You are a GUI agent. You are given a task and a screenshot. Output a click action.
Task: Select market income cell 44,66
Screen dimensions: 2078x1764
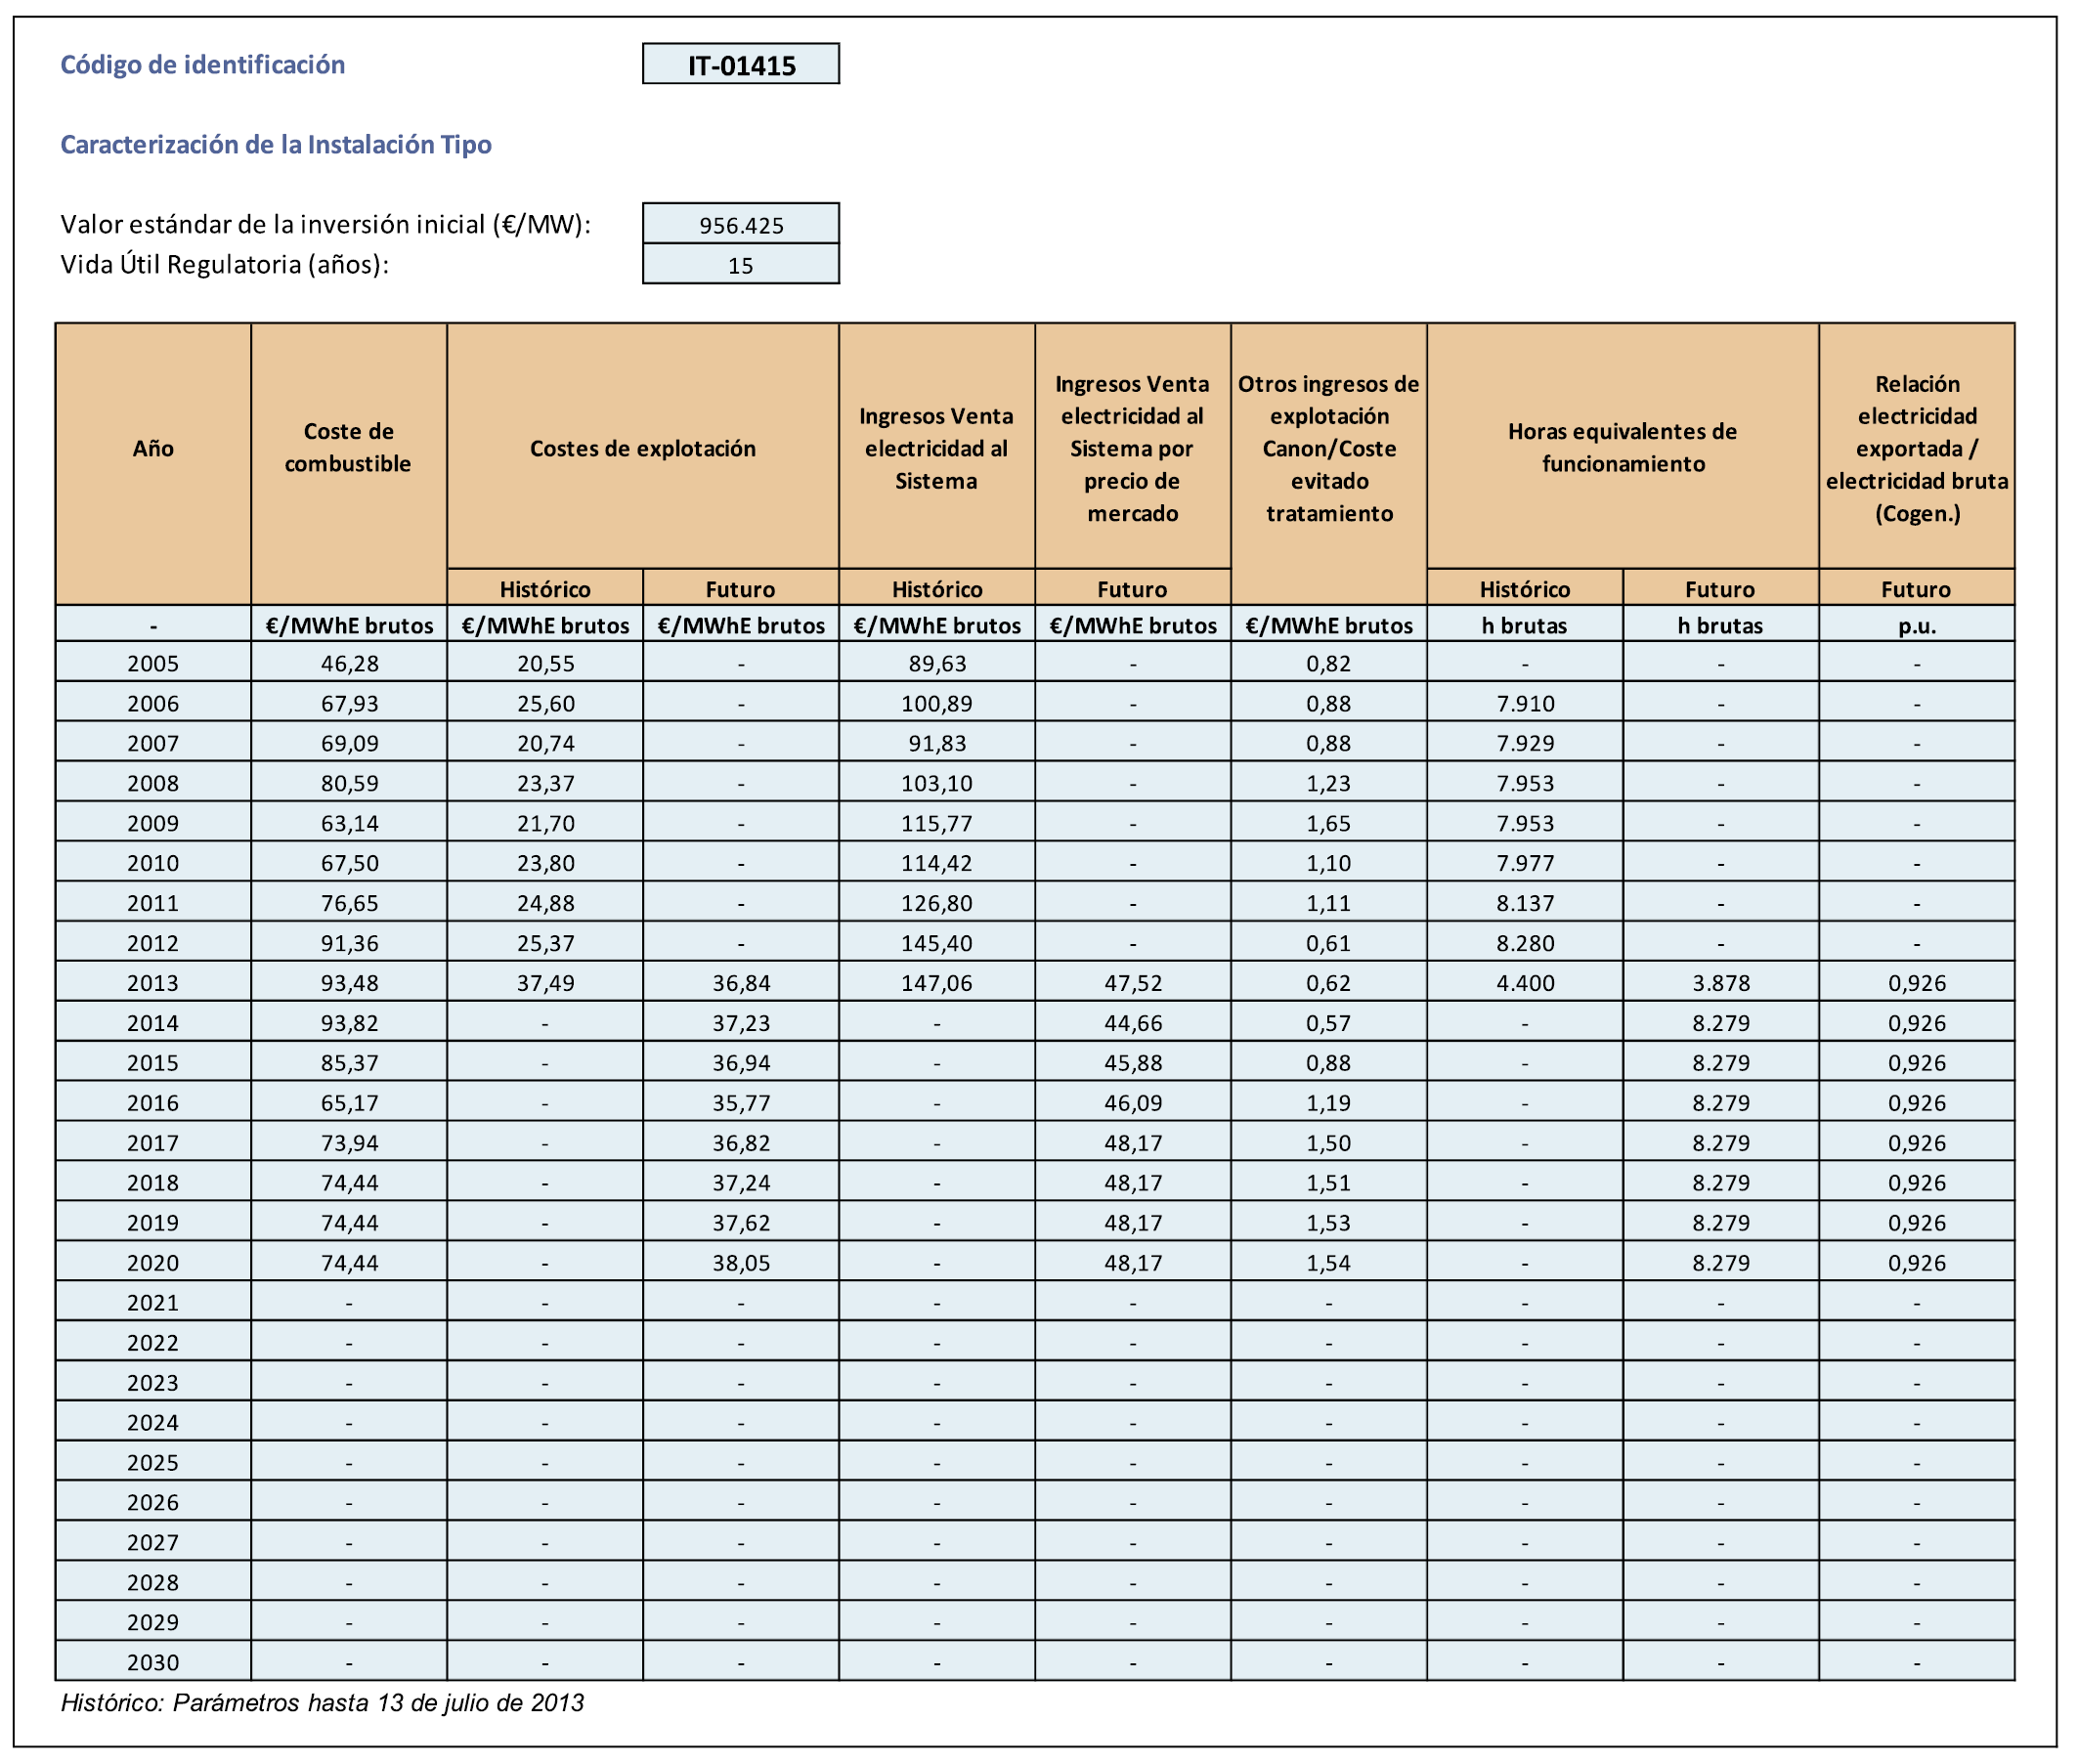click(1133, 1023)
